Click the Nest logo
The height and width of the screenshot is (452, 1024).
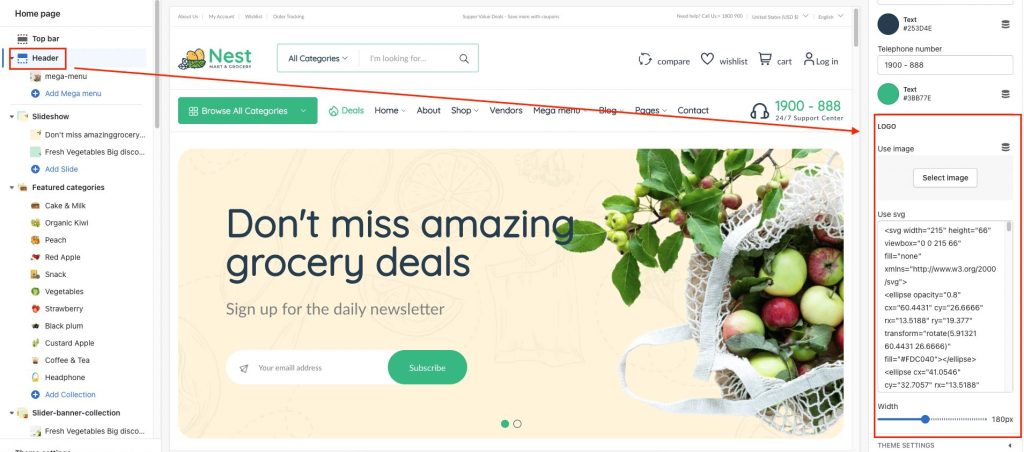215,58
